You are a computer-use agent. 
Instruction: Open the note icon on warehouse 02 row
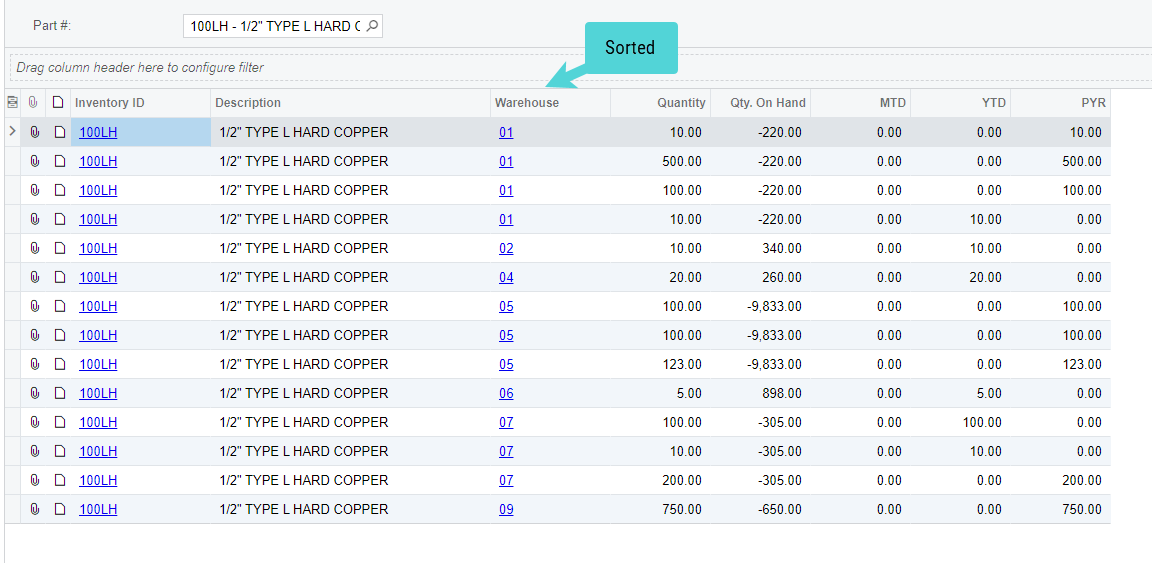coord(60,248)
